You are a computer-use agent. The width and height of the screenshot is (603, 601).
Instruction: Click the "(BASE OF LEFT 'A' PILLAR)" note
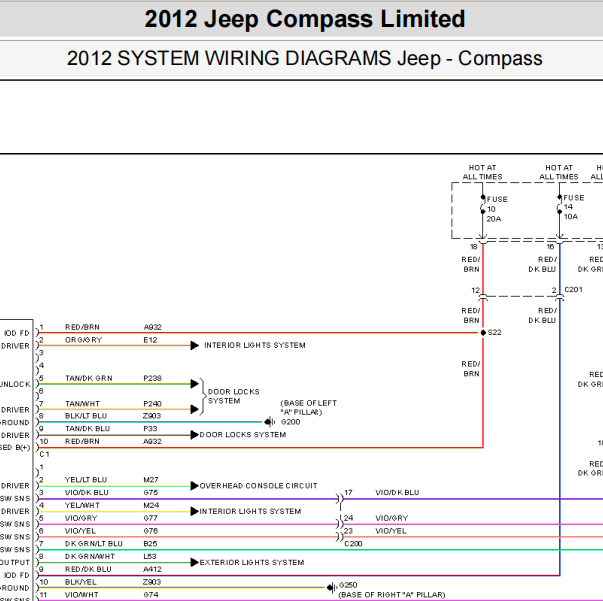pos(308,408)
